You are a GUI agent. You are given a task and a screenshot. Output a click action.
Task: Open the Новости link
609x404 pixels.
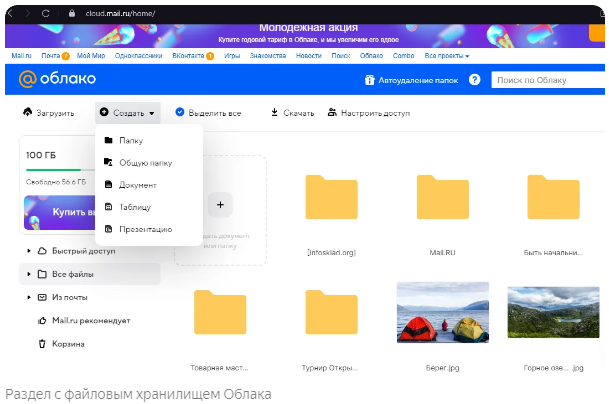pyautogui.click(x=309, y=56)
